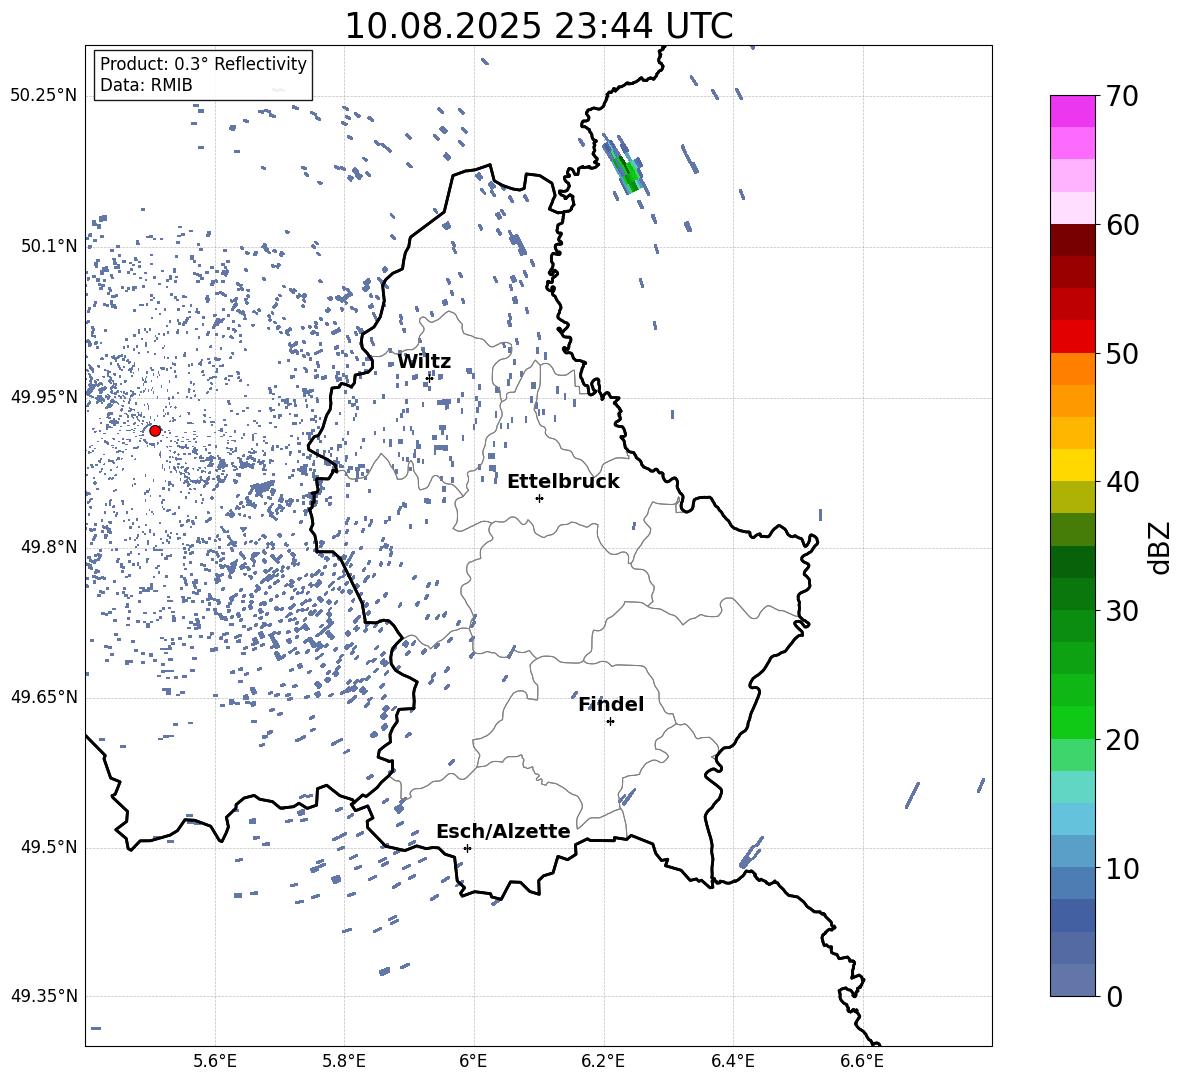
Task: Click the colorbar tick label 20
Action: (x=1122, y=740)
